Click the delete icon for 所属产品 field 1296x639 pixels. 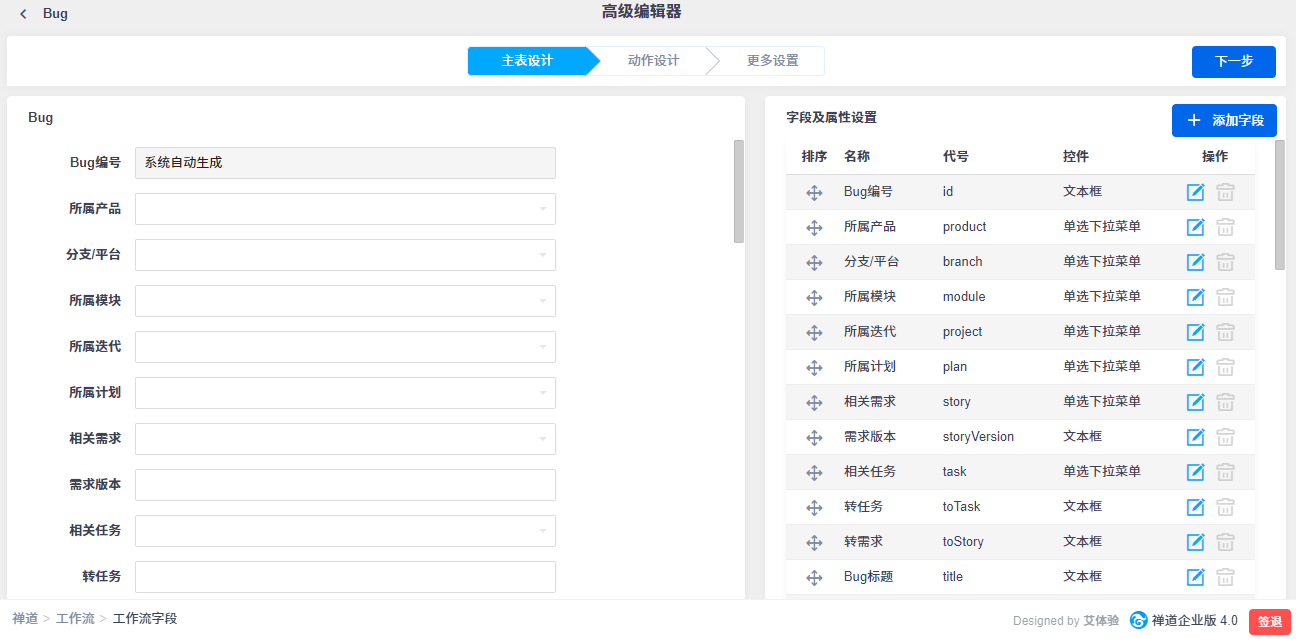coord(1225,227)
